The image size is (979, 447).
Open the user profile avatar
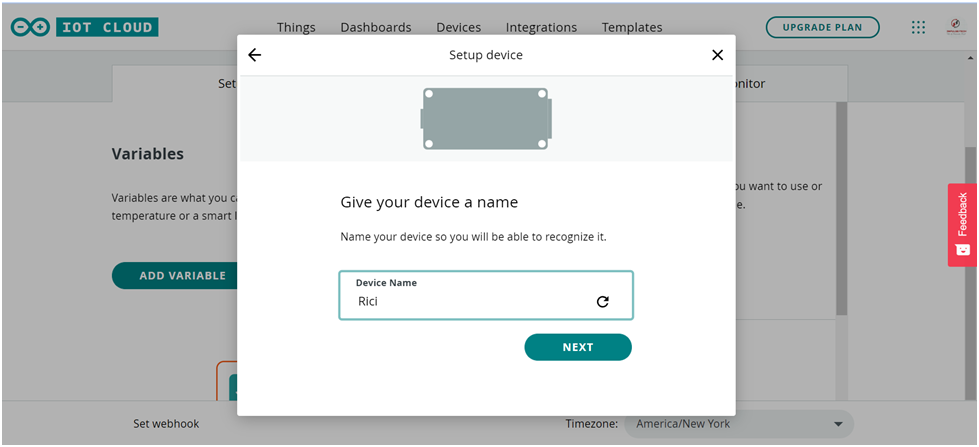pyautogui.click(x=956, y=27)
